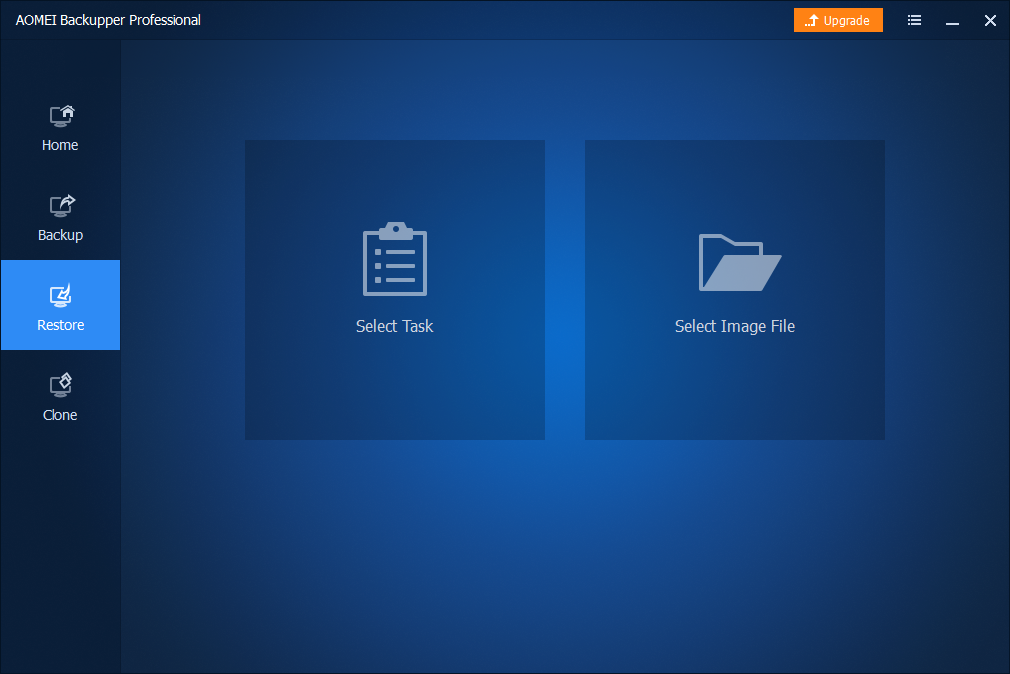This screenshot has height=674, width=1010.
Task: Click the AOMEI Backupper Professional title text
Action: [108, 20]
